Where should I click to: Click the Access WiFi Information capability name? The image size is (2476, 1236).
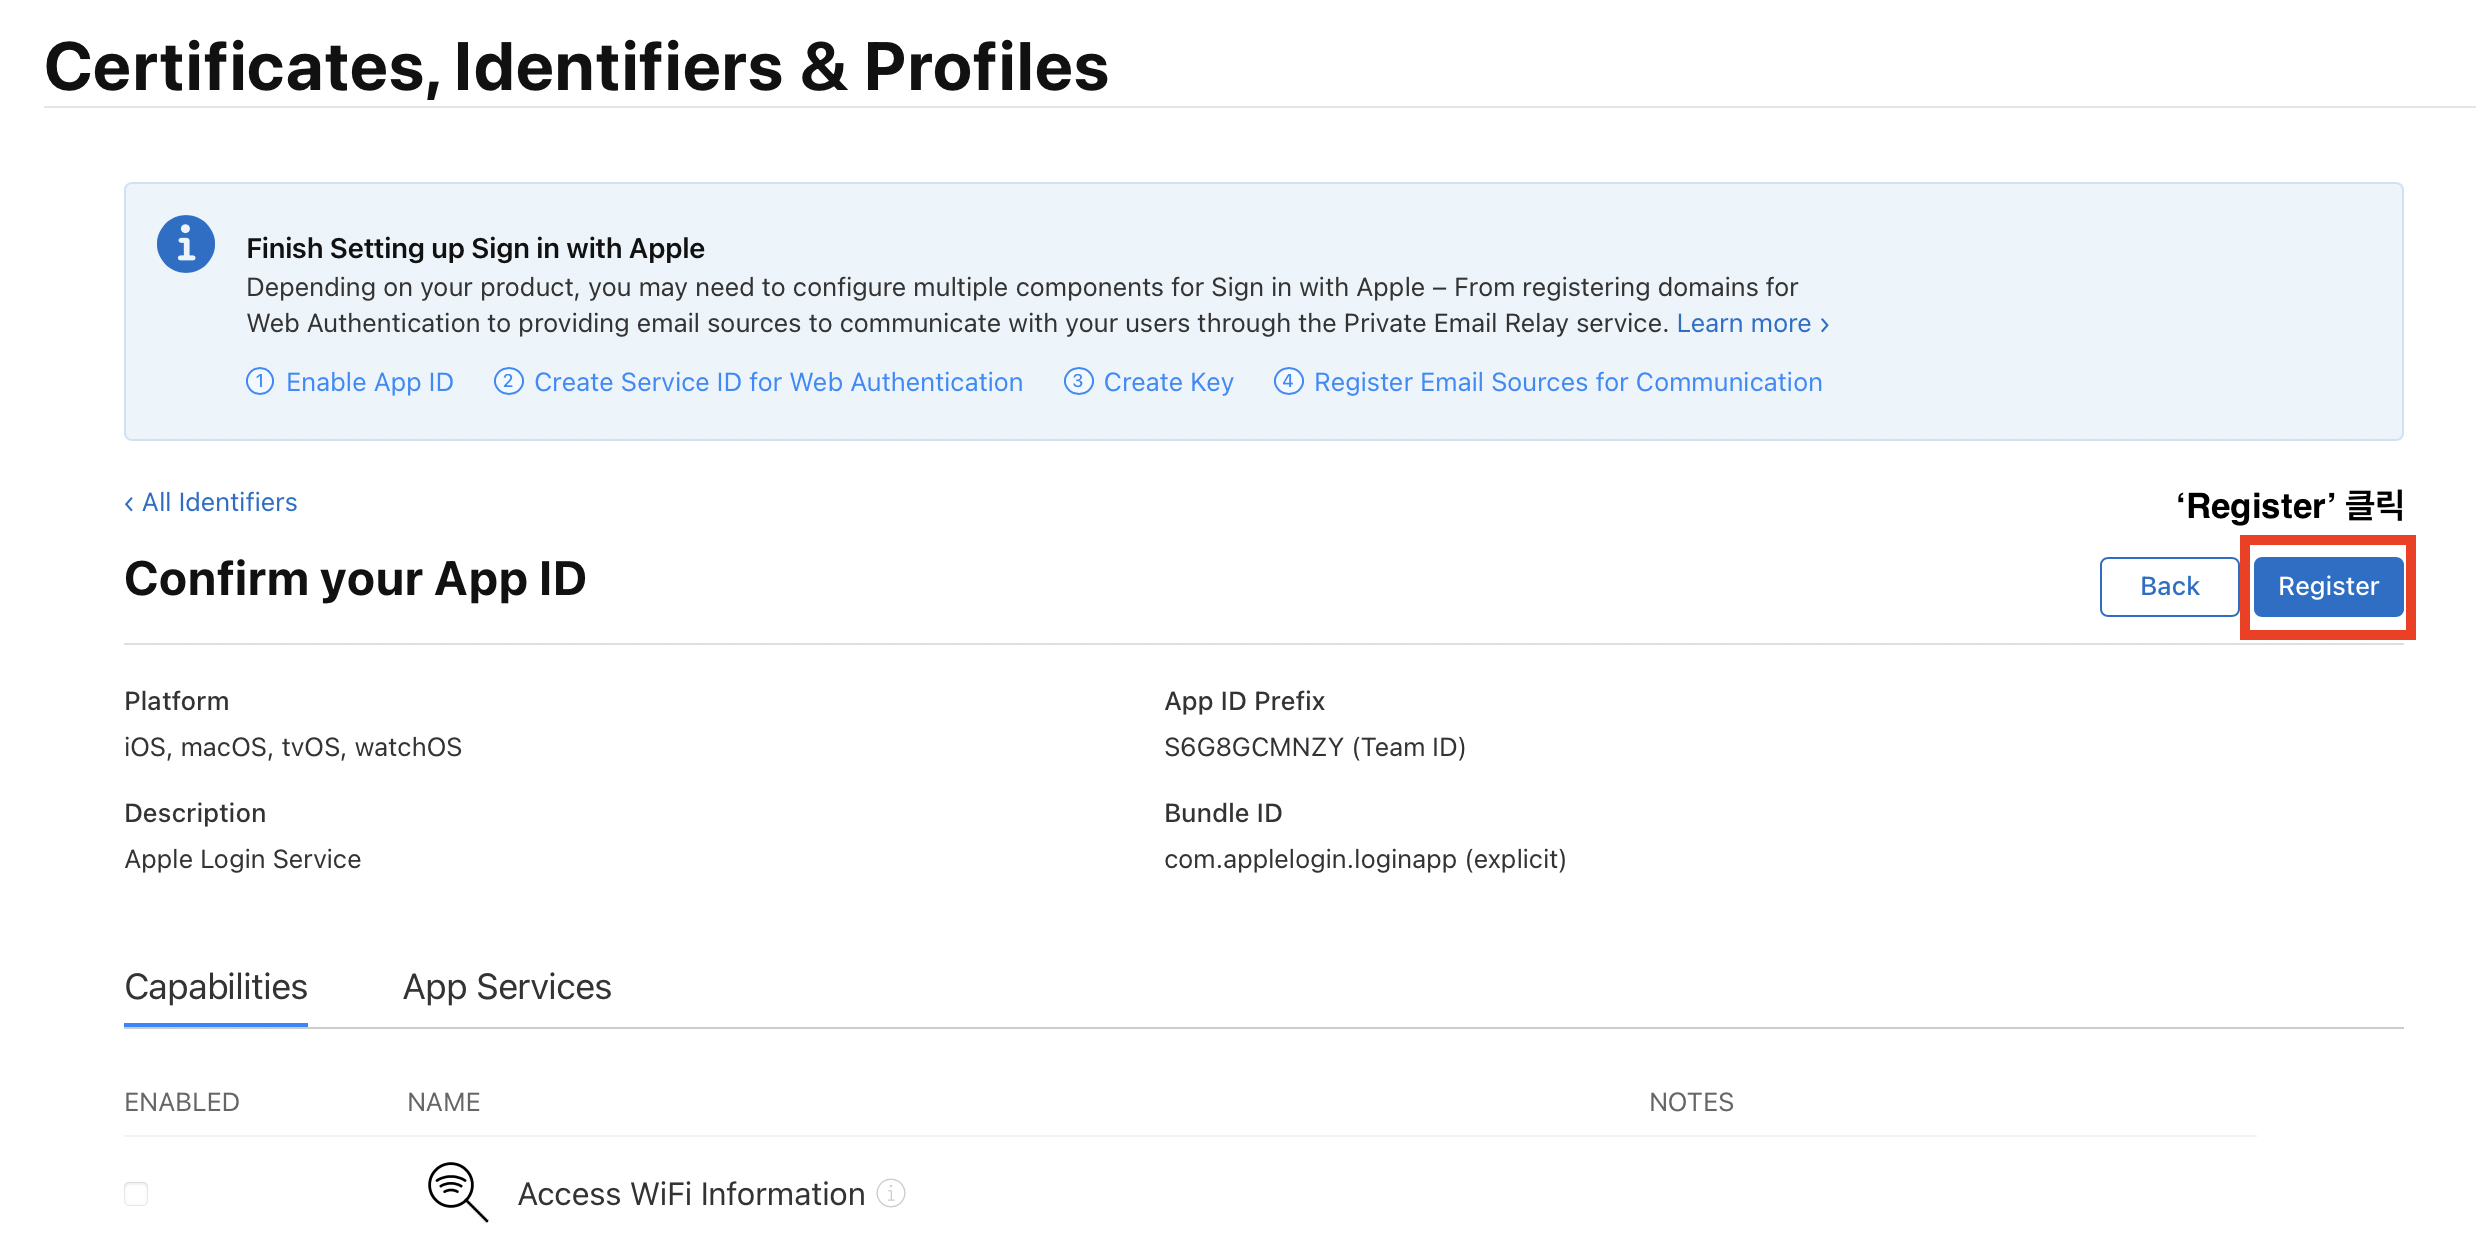(x=691, y=1194)
